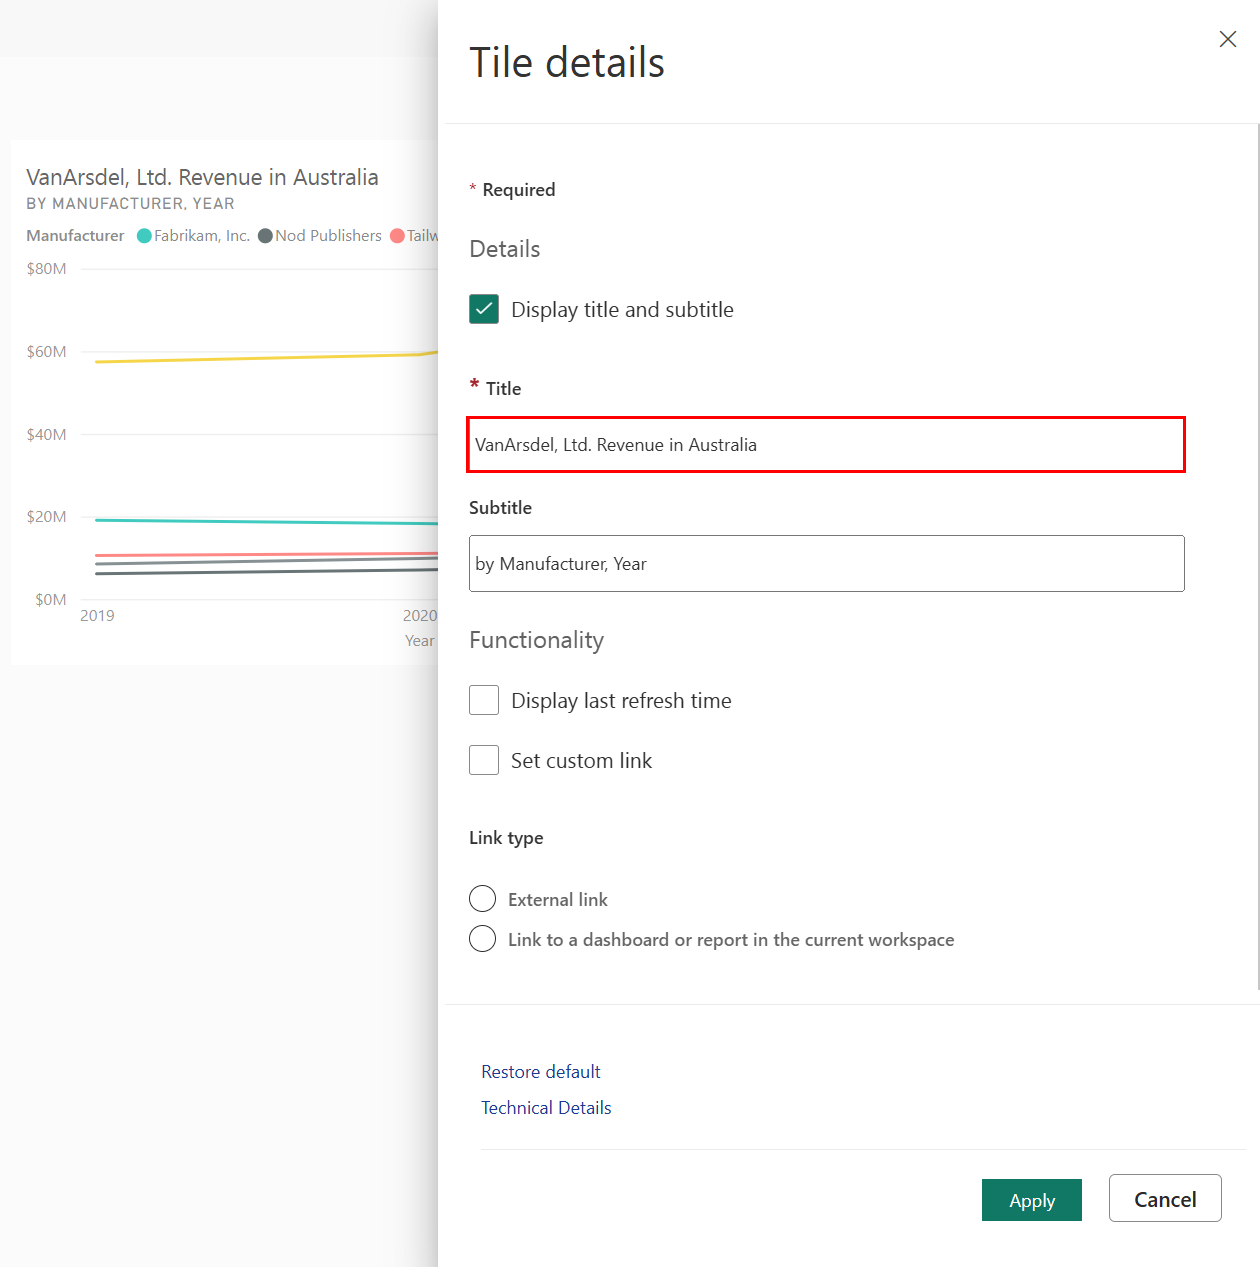Cancel the tile details edits
Image resolution: width=1260 pixels, height=1267 pixels.
coord(1165,1198)
